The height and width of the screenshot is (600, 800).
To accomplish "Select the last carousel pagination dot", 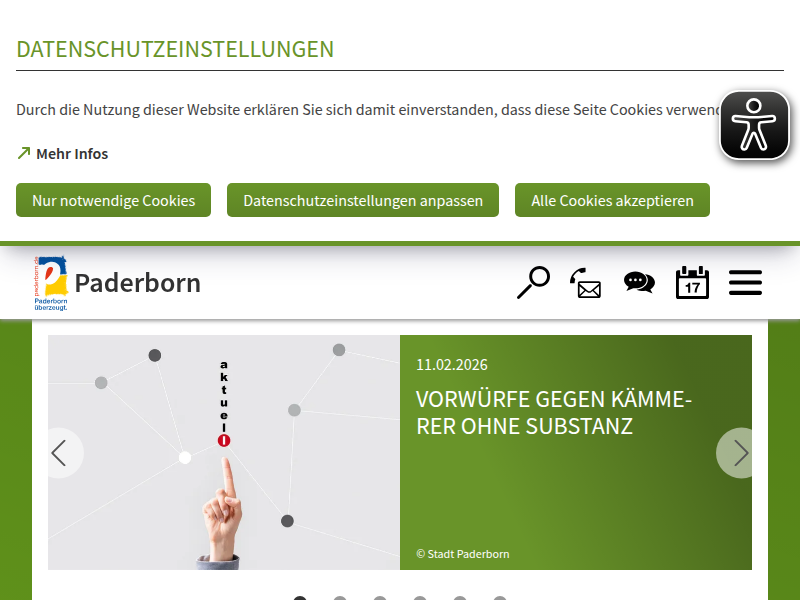I will tap(500, 598).
